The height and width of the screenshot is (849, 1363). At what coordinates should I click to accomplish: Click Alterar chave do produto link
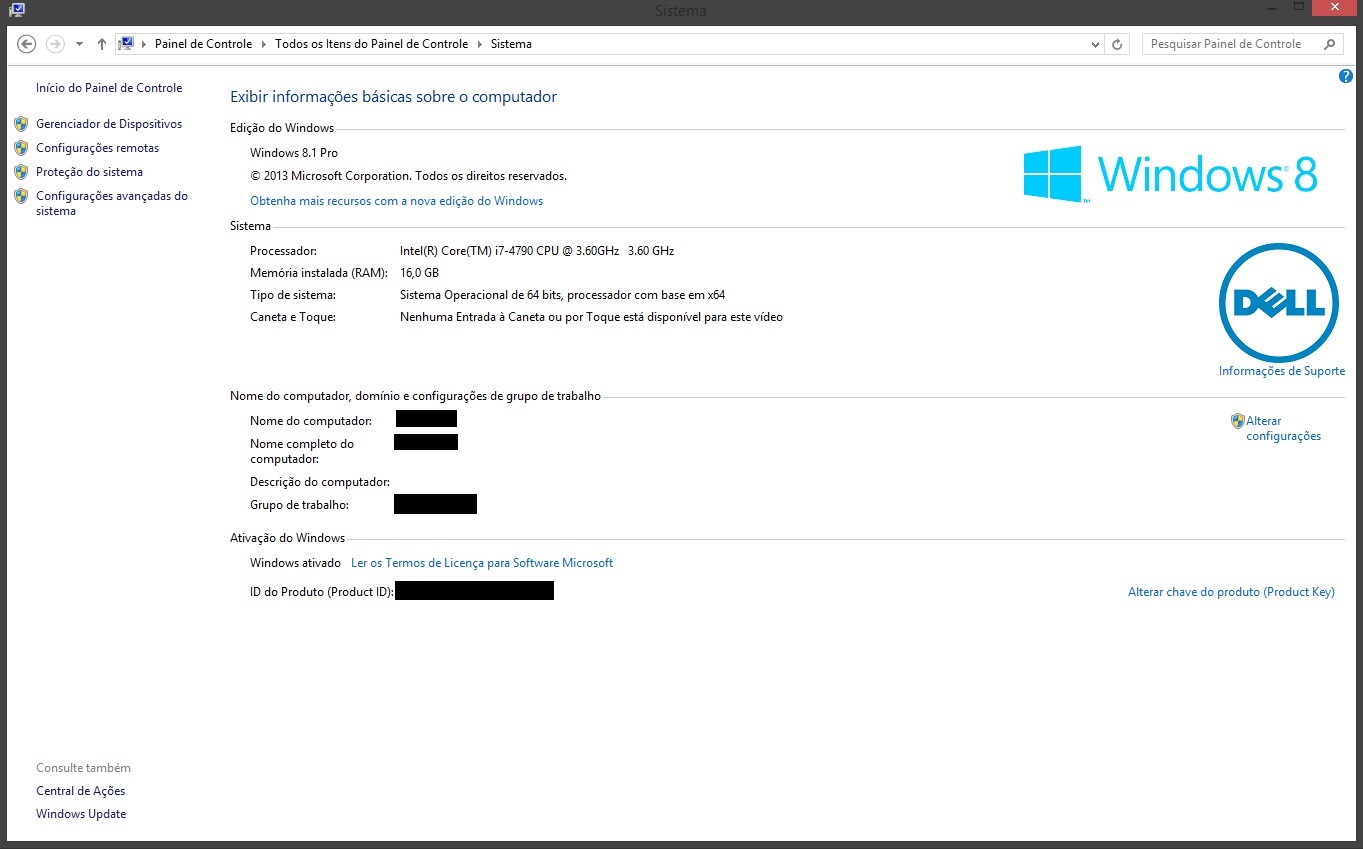(1231, 592)
